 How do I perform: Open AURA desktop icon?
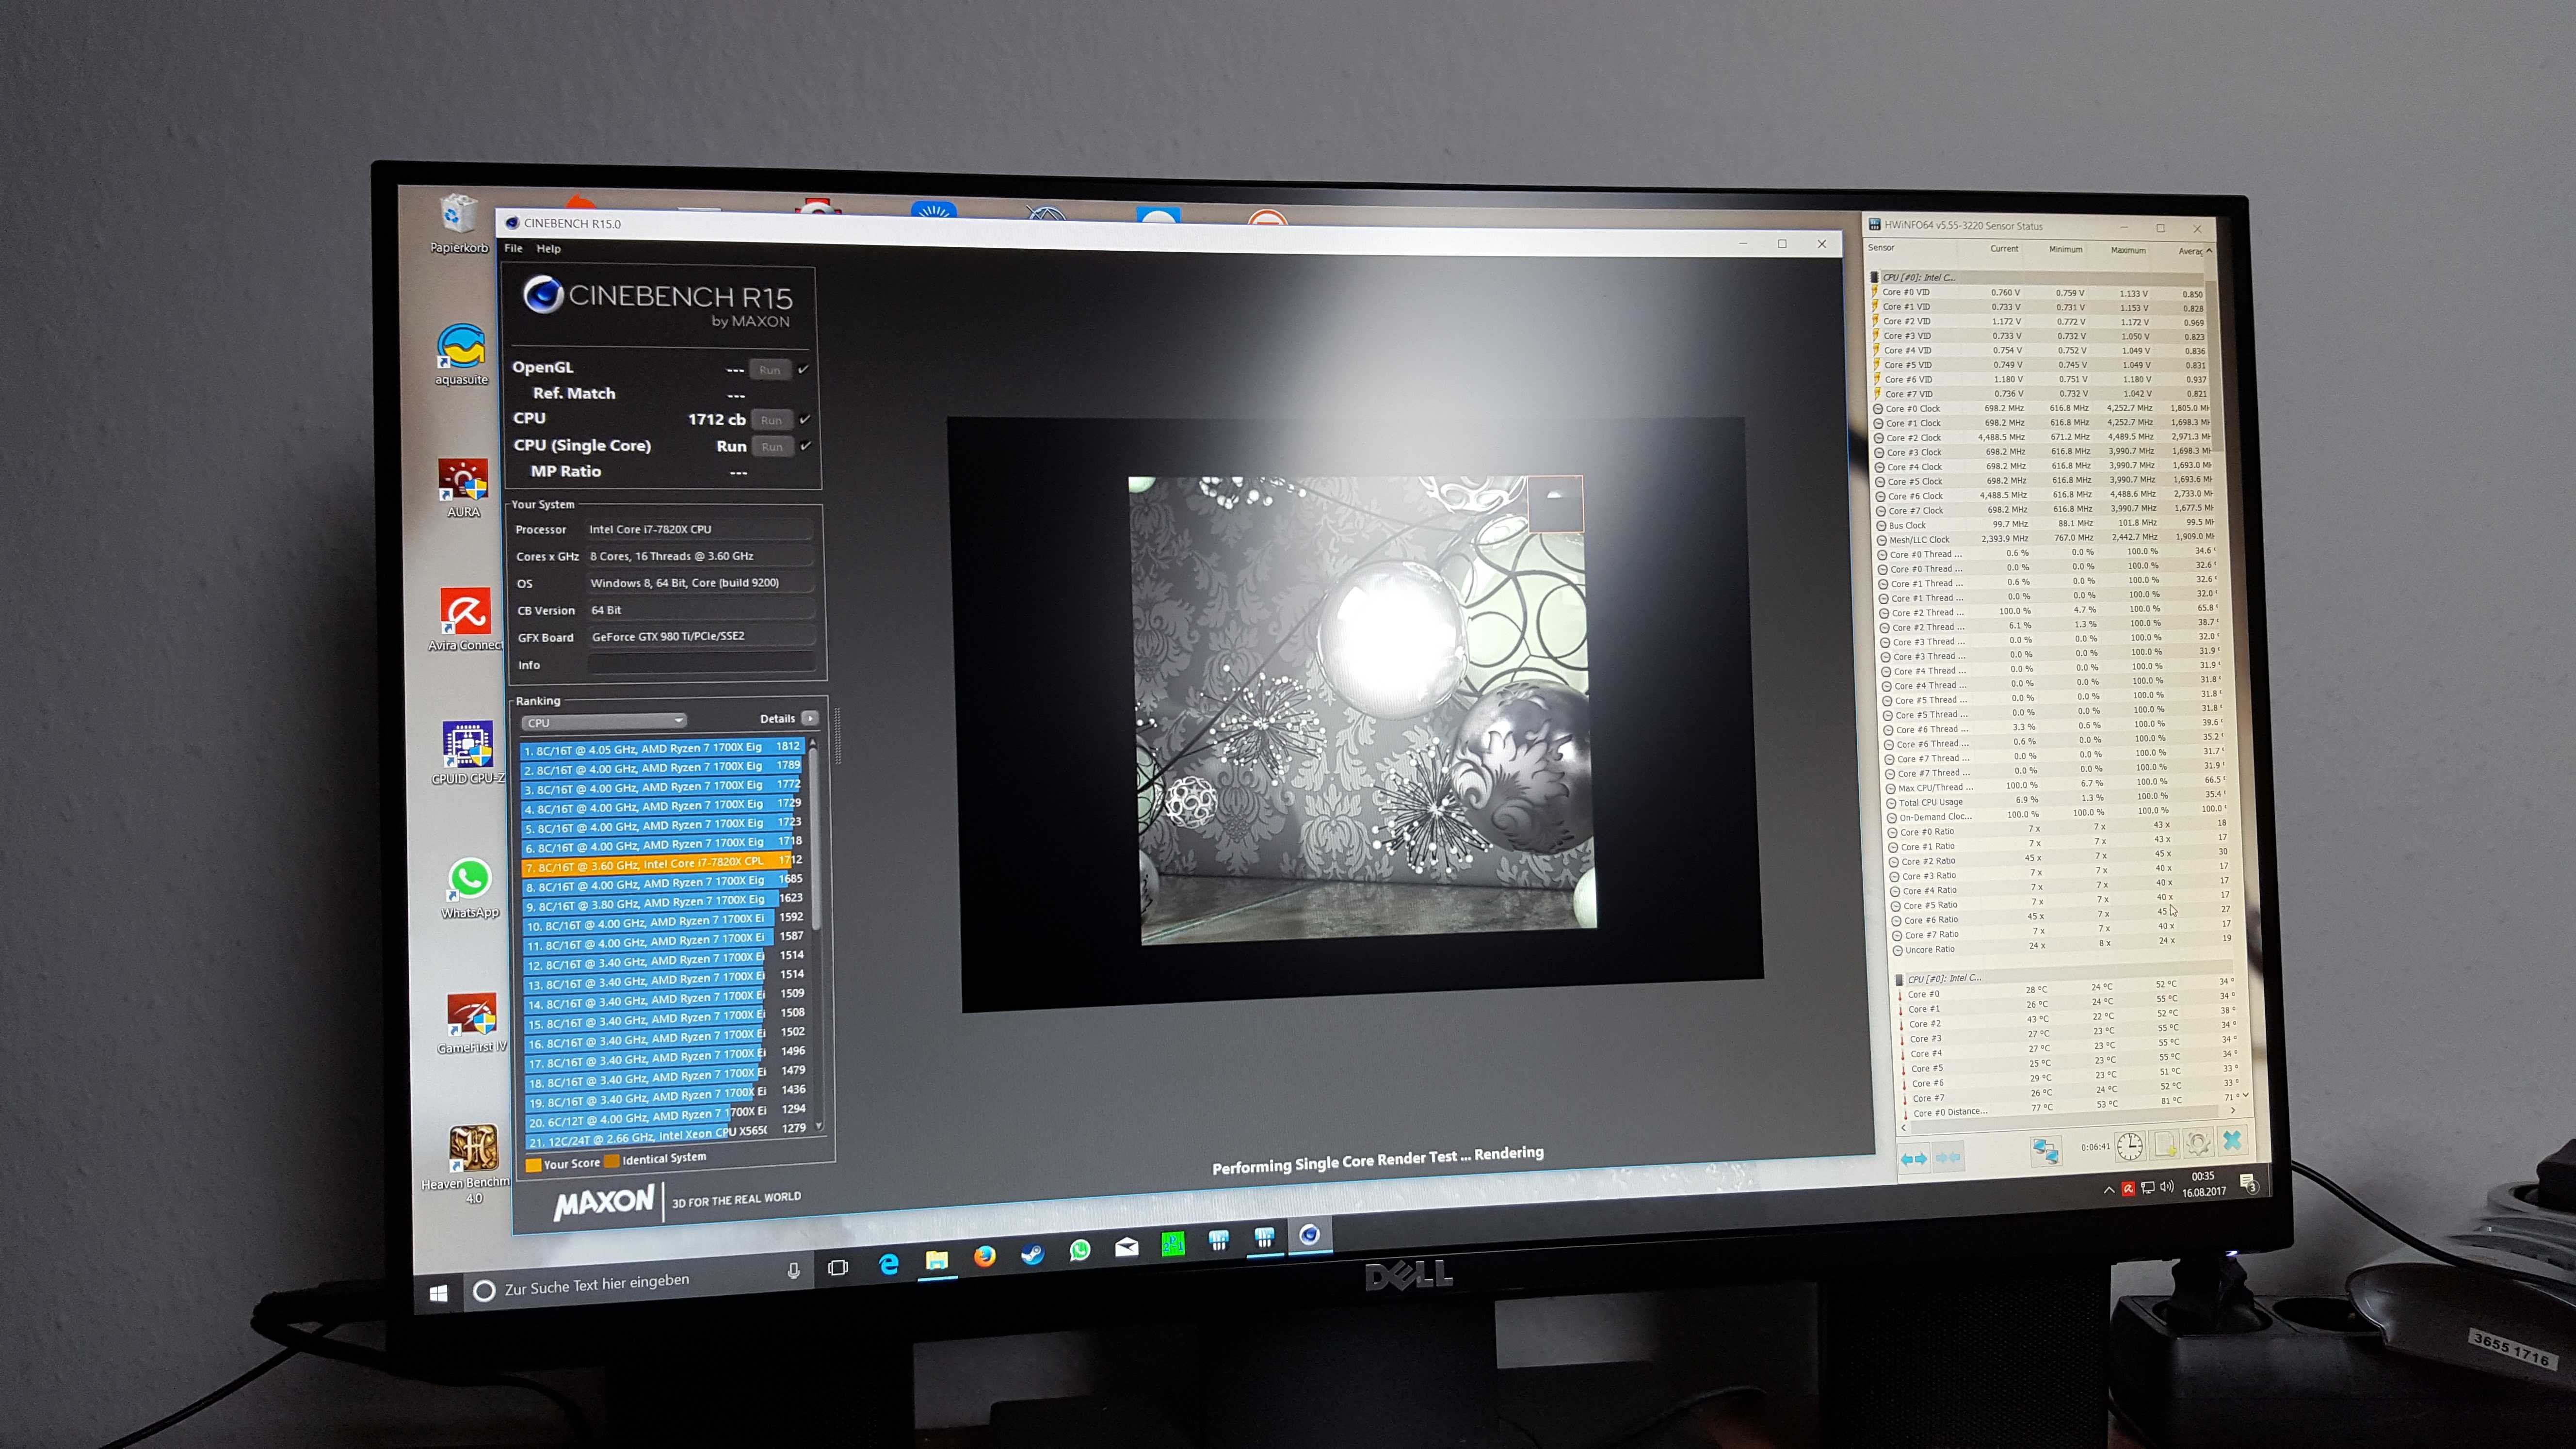[463, 488]
